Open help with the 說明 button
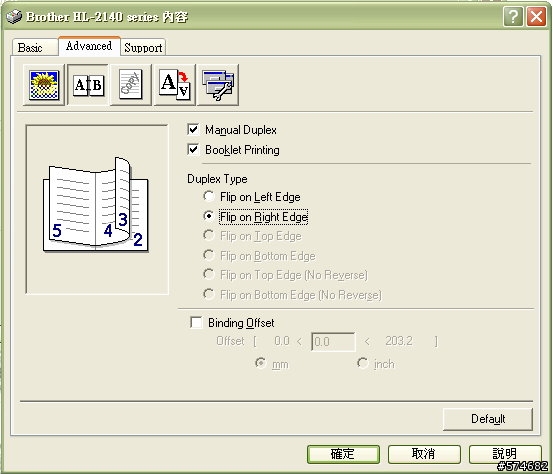Screen dimensions: 553x474 click(505, 454)
